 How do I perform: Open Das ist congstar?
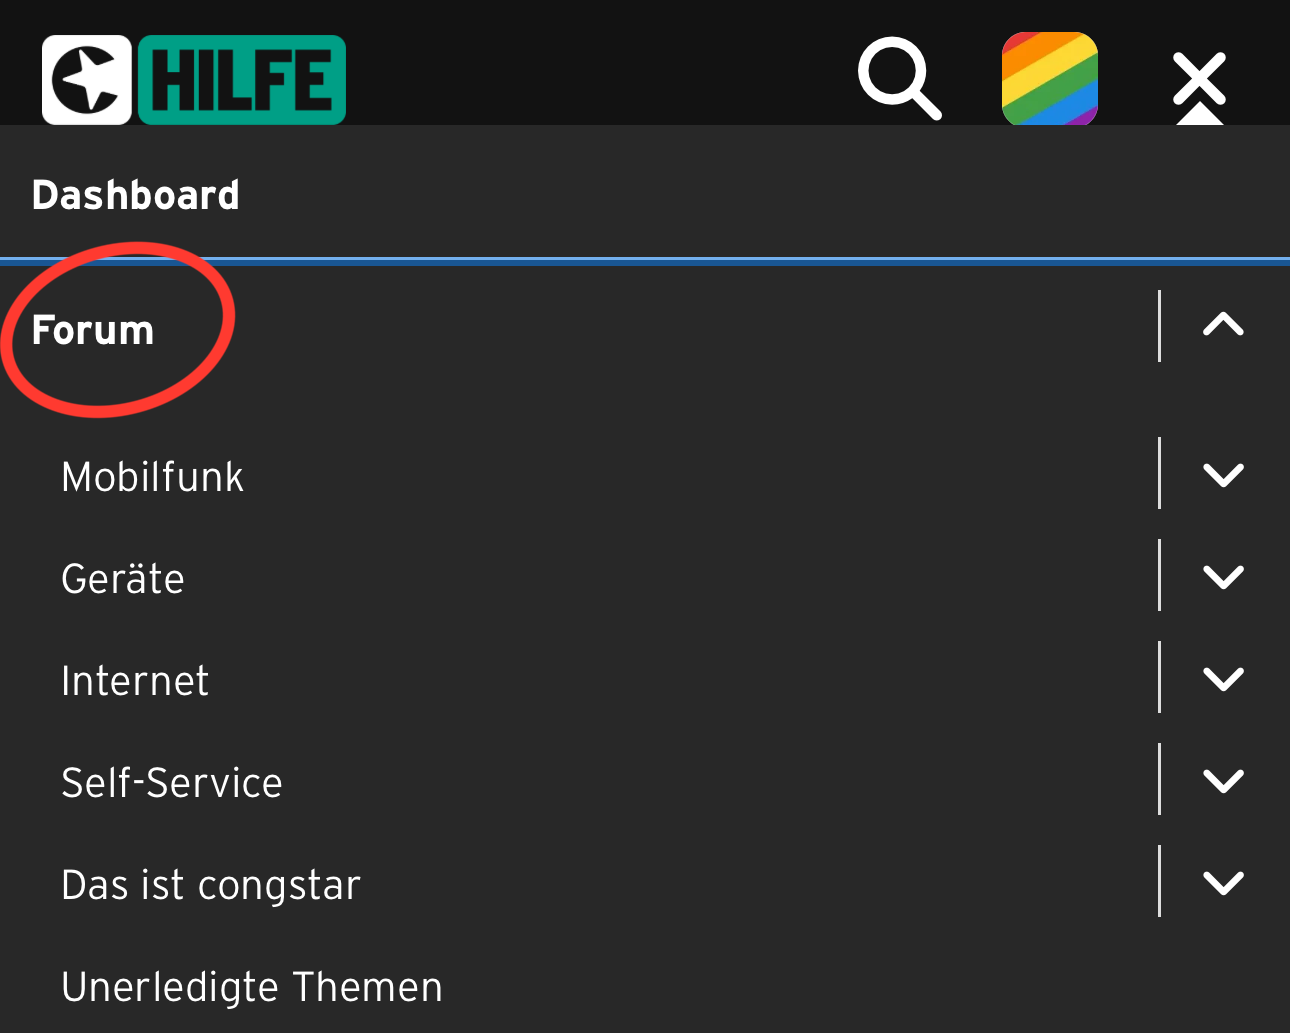click(211, 885)
